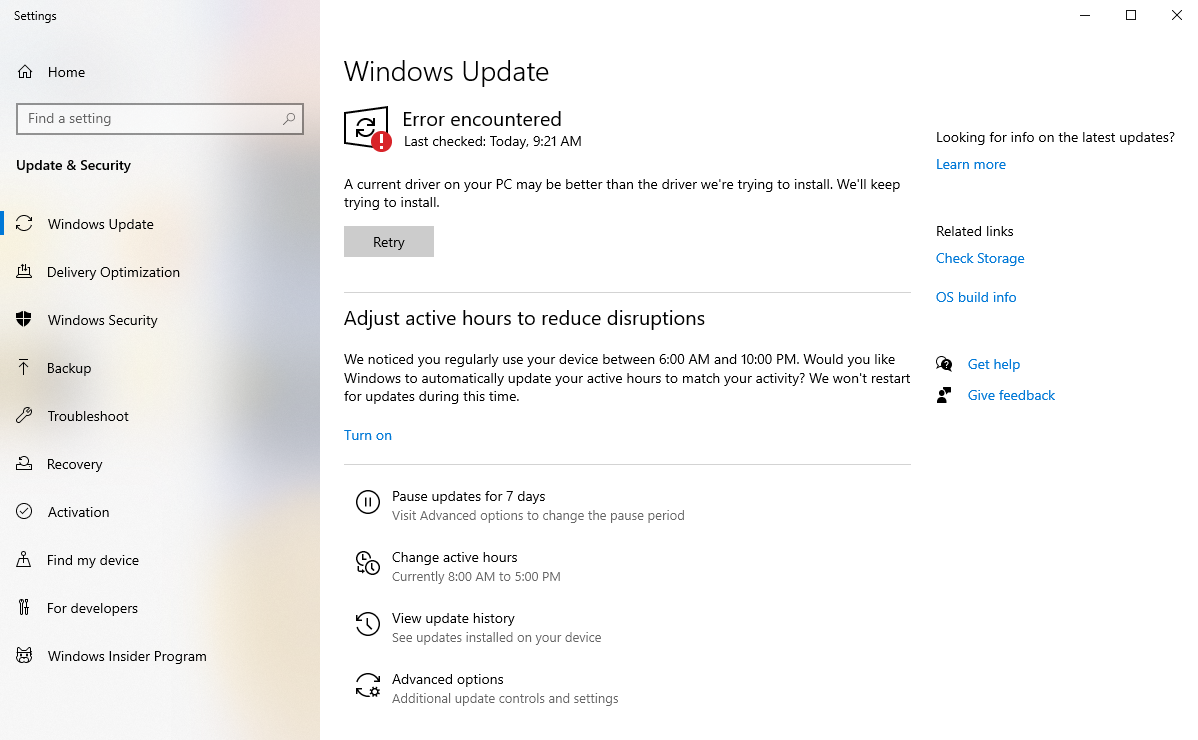Click 'Last checked: Today, 9:21 AM' text
Image resolution: width=1198 pixels, height=740 pixels.
click(x=493, y=141)
